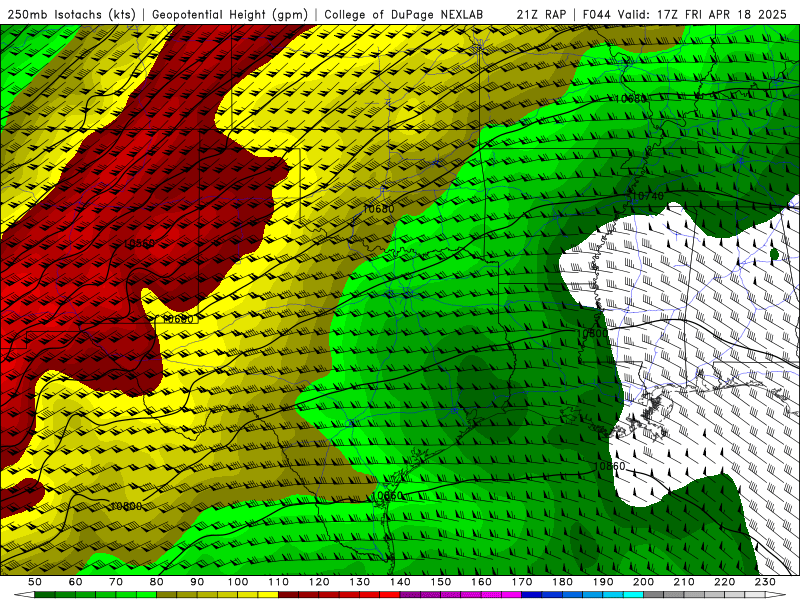Click the 170 value on the color scale
800x600 pixels.
522,582
